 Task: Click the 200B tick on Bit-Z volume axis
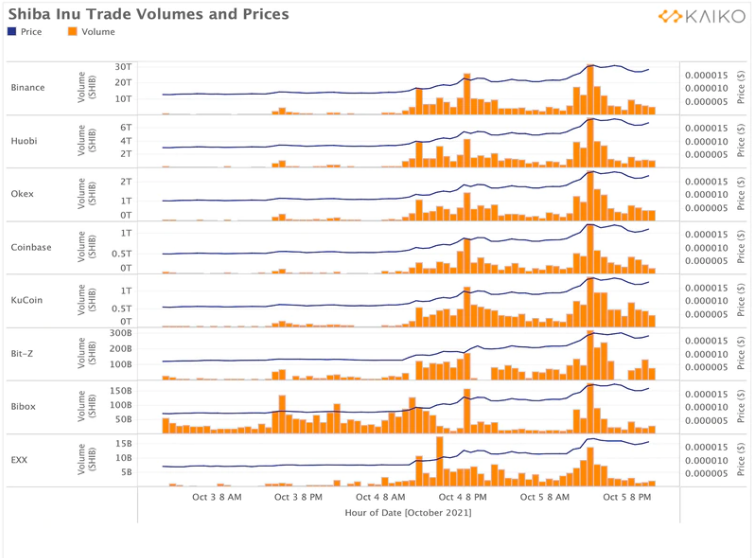coord(120,349)
